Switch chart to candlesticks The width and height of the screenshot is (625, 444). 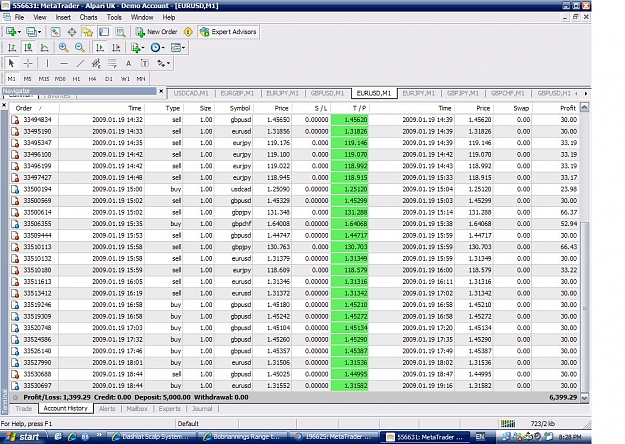click(28, 48)
